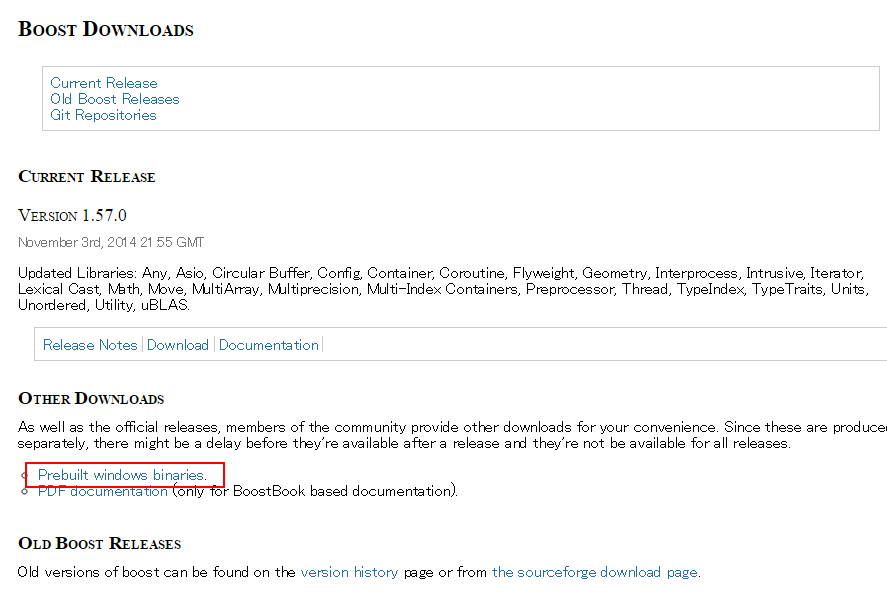The image size is (887, 599).
Task: Click the Boost Downloads page heading
Action: (106, 29)
